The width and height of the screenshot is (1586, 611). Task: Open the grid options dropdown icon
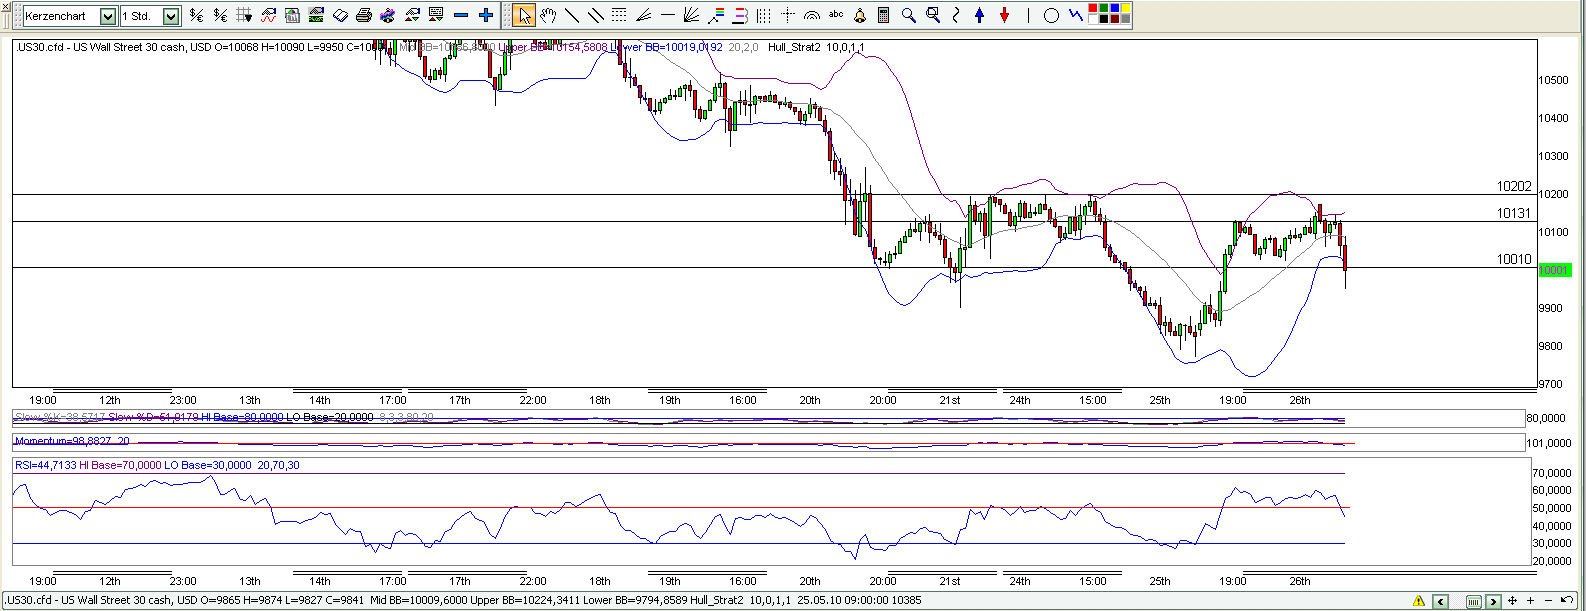(244, 15)
